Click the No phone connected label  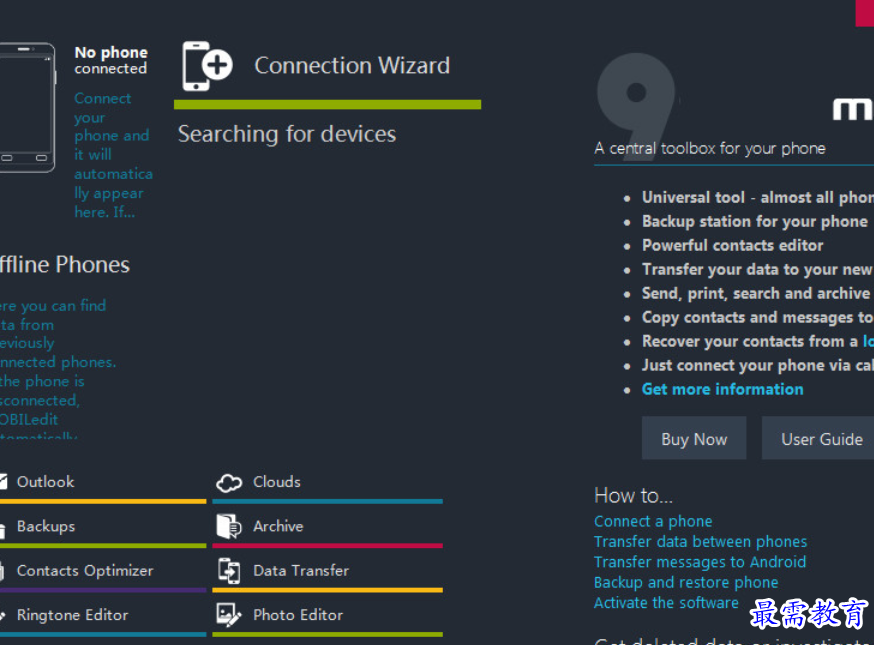tap(111, 60)
